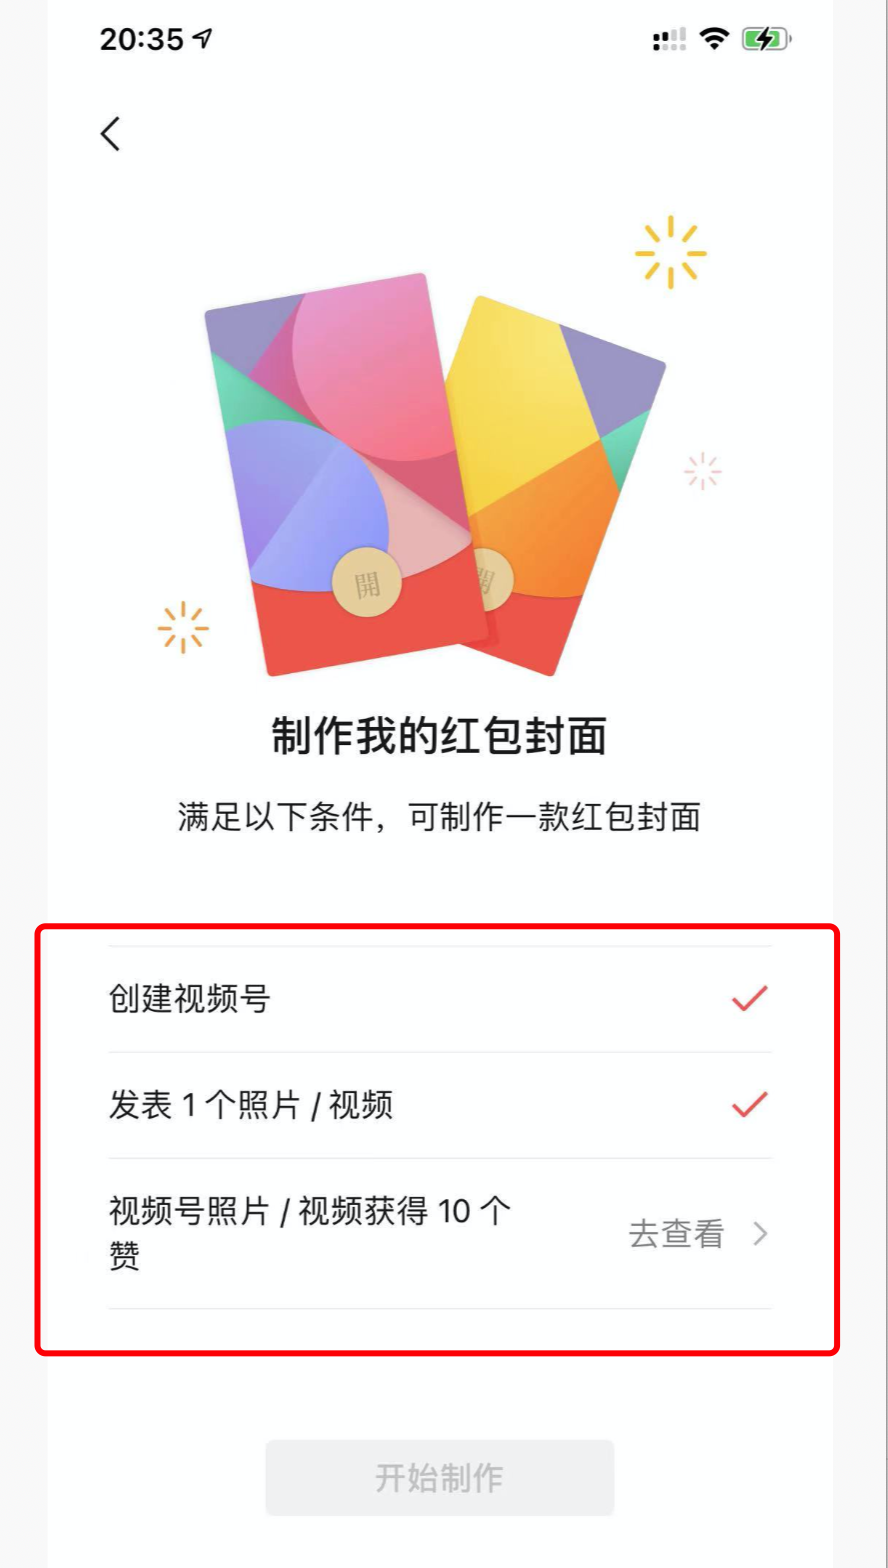Tap the 制作我的红包封面 heading
Viewport: 888px width, 1568px height.
[x=439, y=738]
